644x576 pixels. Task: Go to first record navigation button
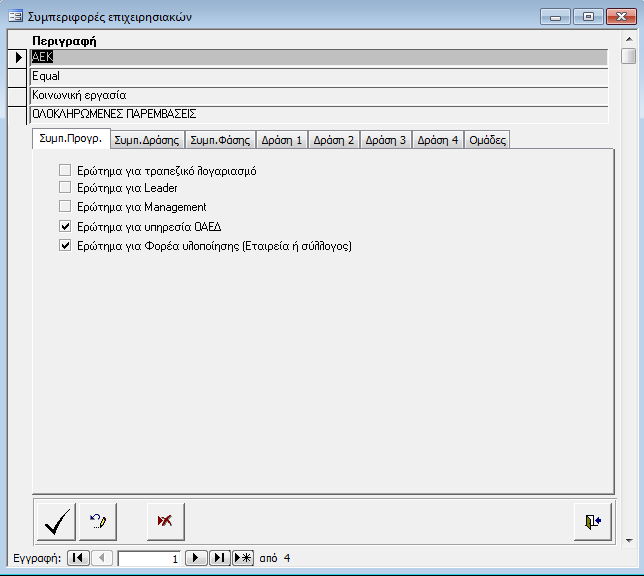point(78,558)
